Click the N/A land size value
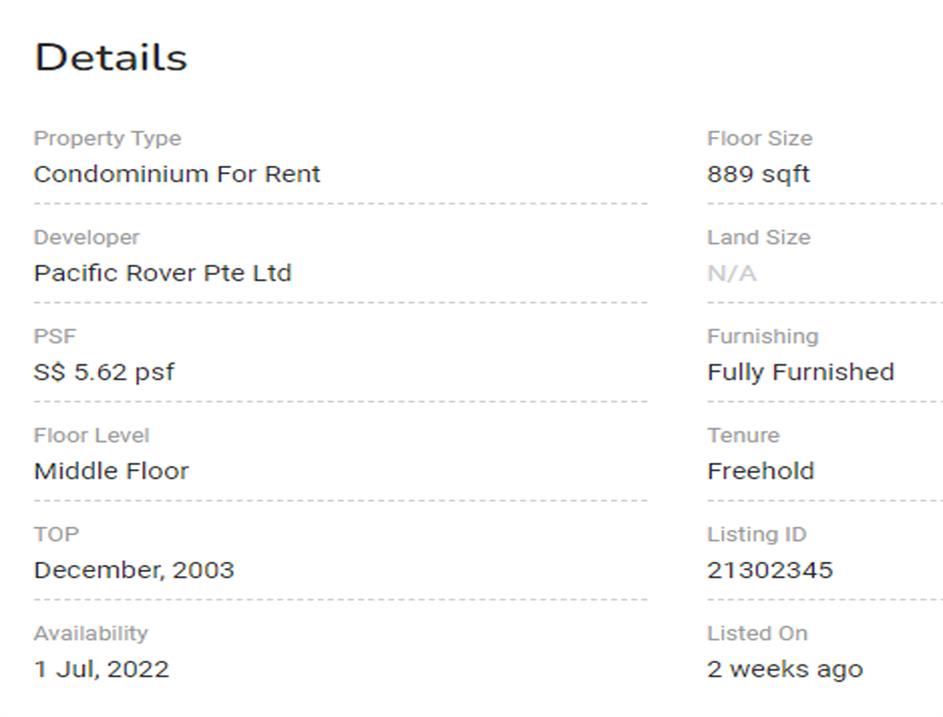The image size is (943, 717). 731,273
